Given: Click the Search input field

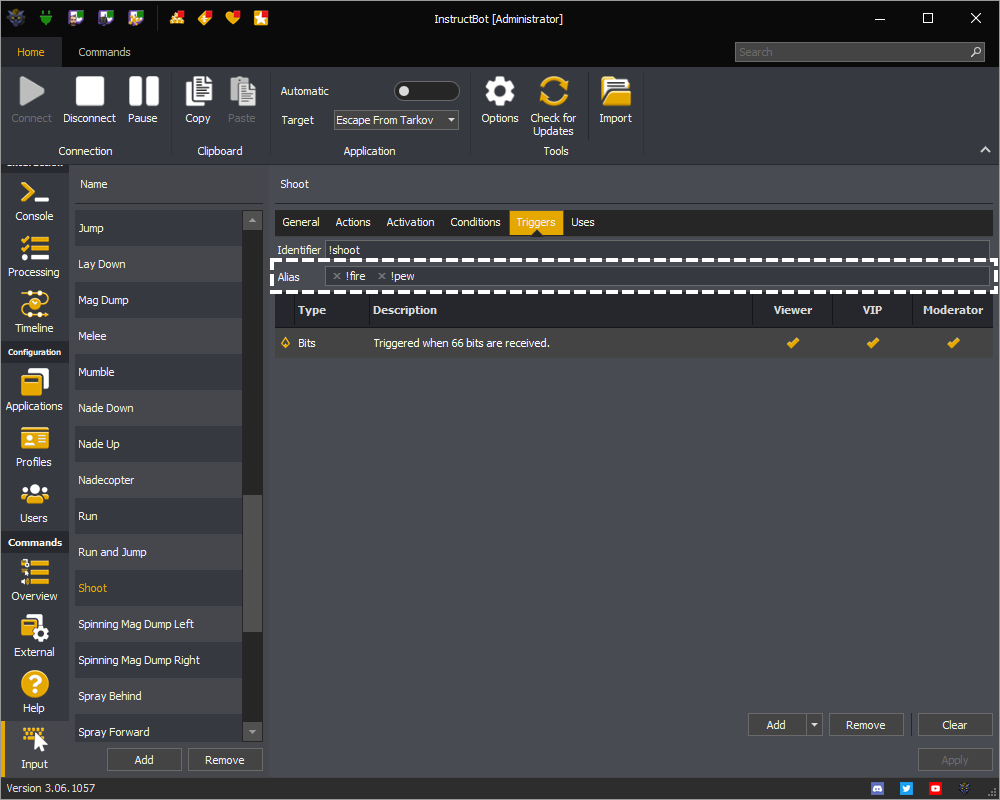Looking at the screenshot, I should (x=852, y=52).
